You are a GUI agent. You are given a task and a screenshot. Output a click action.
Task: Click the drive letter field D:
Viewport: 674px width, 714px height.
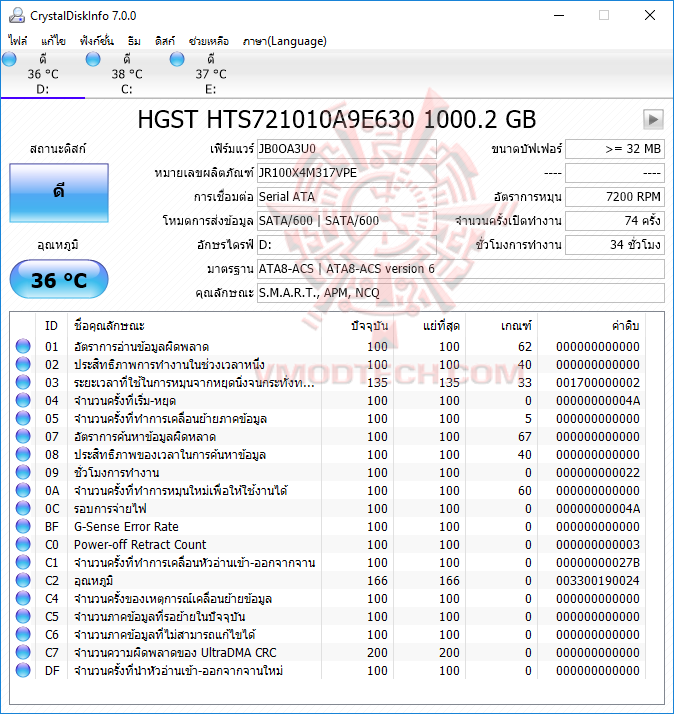347,245
